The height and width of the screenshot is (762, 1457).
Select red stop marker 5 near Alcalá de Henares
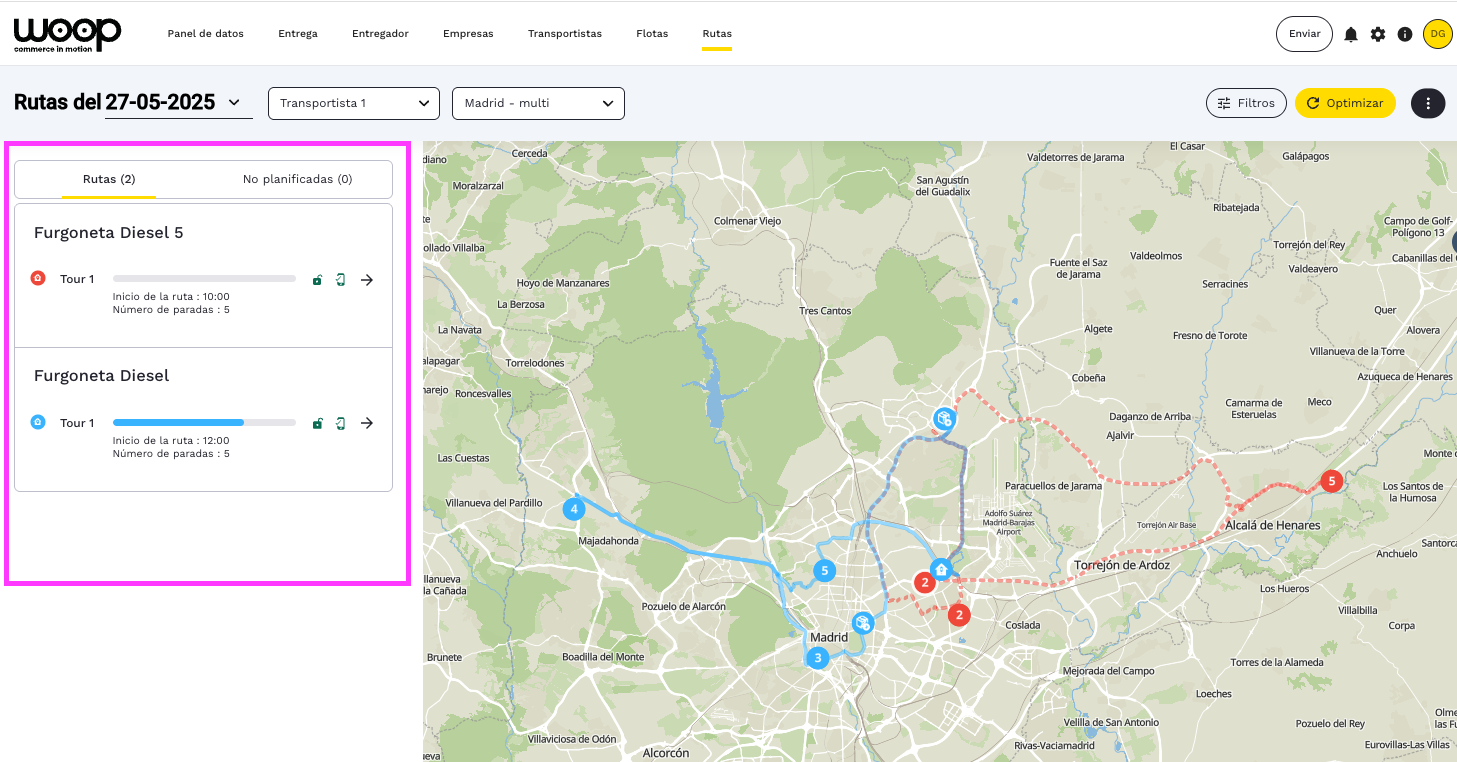(1330, 481)
